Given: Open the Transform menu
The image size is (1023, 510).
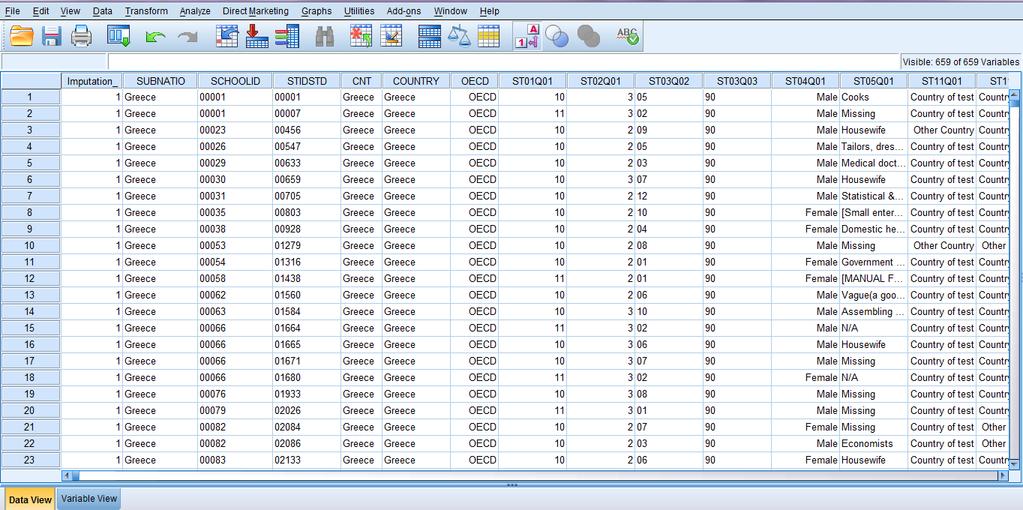Looking at the screenshot, I should tap(146, 11).
